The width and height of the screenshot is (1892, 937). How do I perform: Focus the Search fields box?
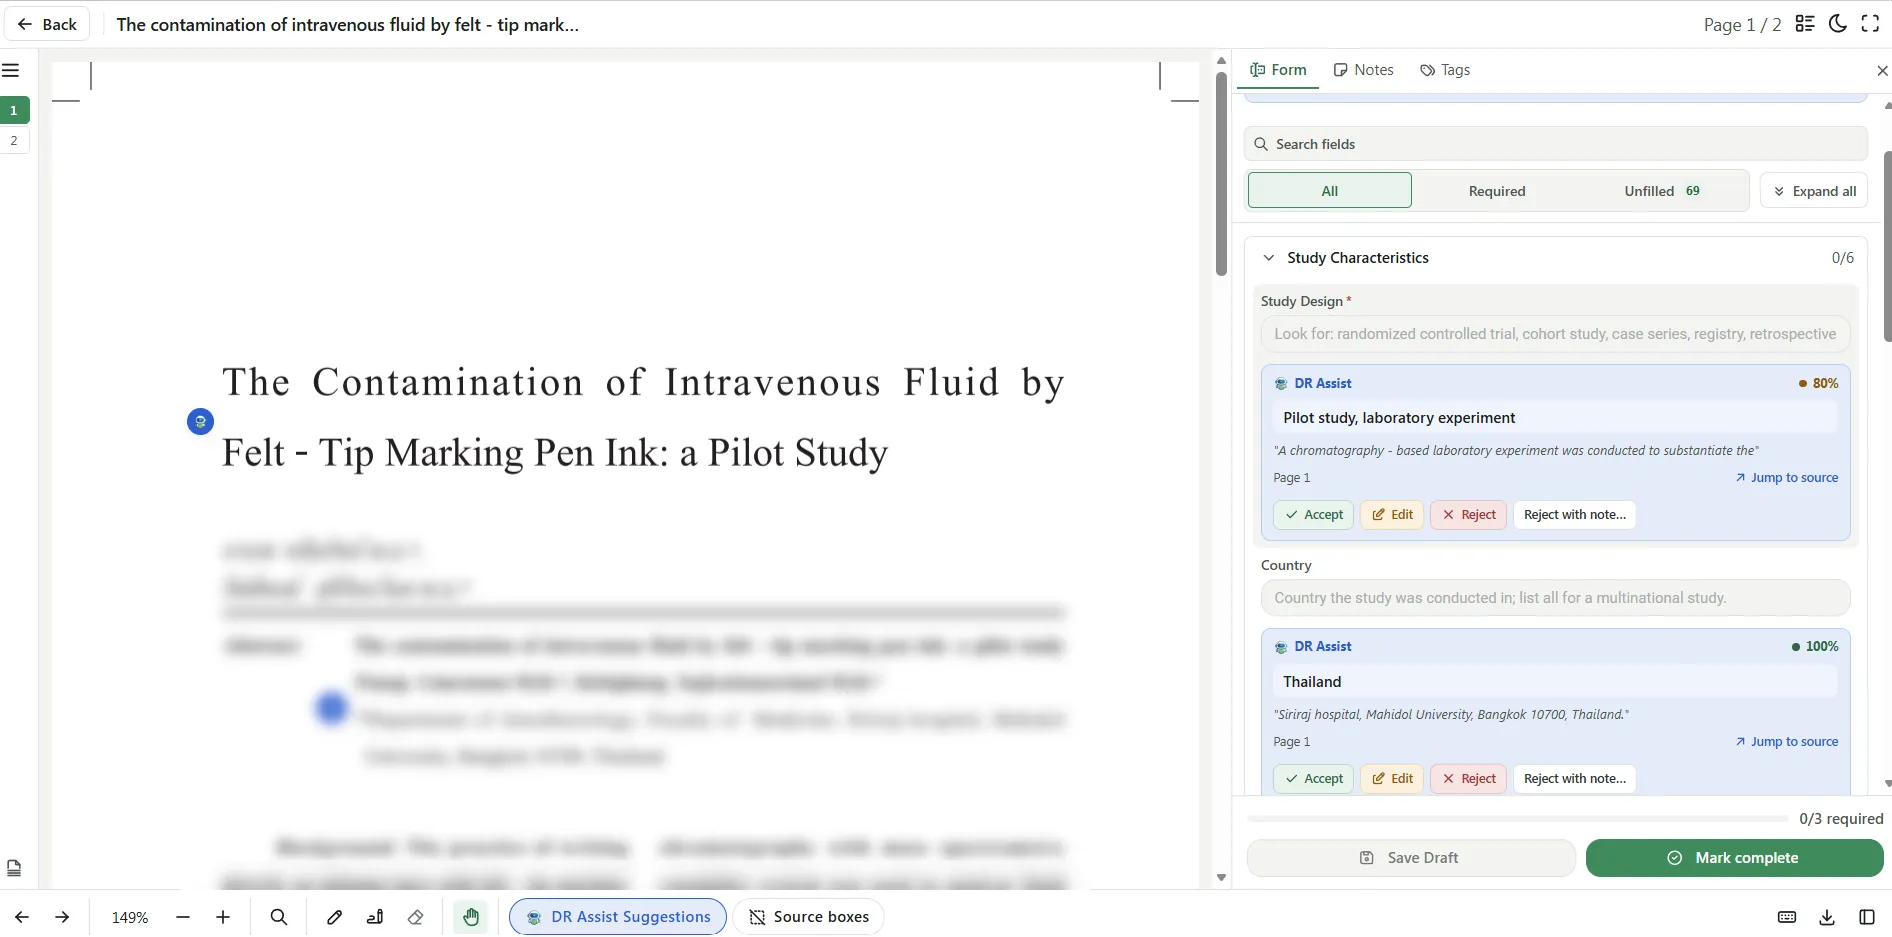tap(1555, 144)
